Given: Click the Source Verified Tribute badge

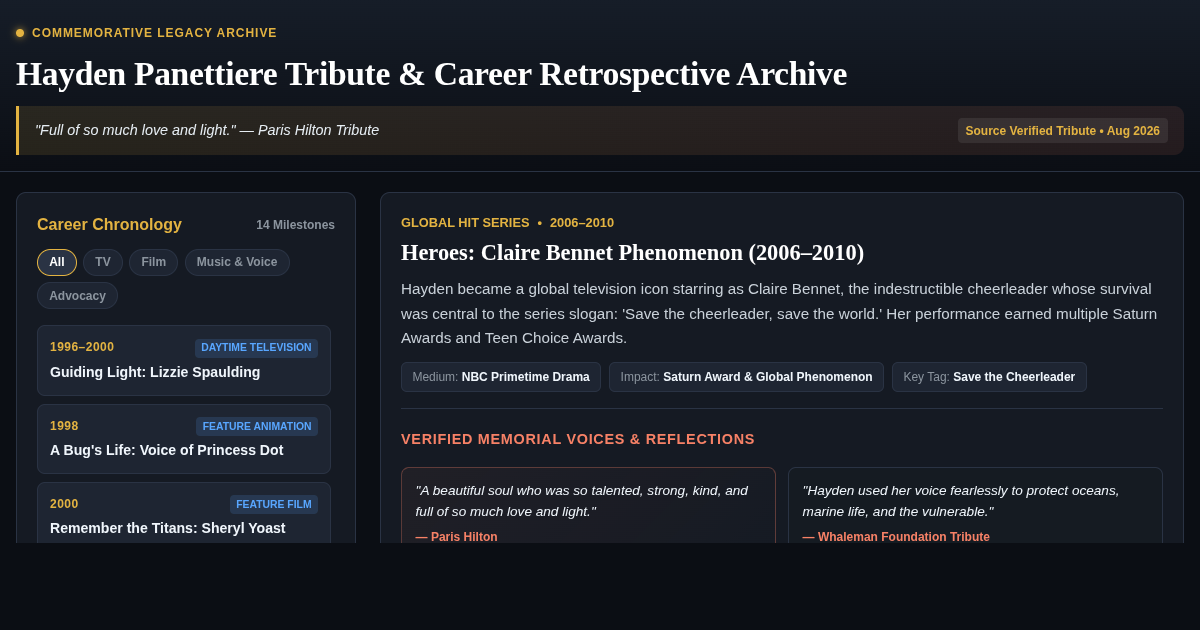Looking at the screenshot, I should click(1063, 131).
